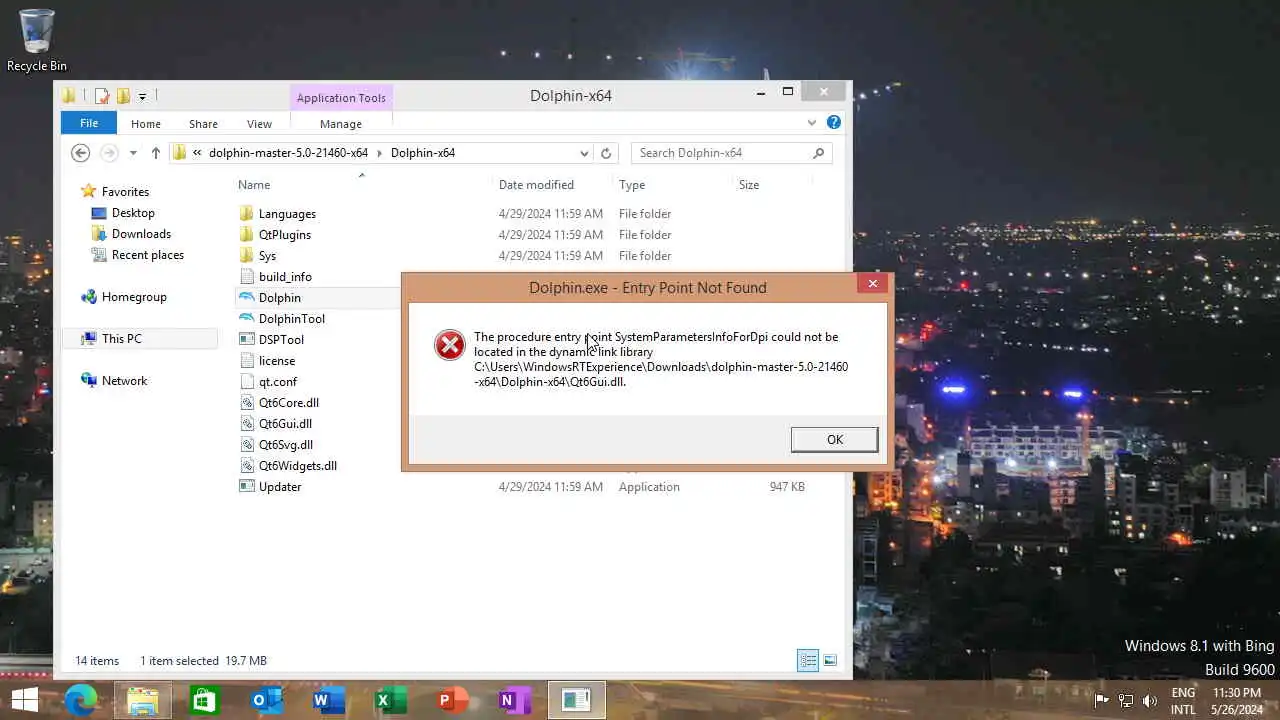The width and height of the screenshot is (1280, 720).
Task: Open Action Center flag icon
Action: [x=1102, y=700]
